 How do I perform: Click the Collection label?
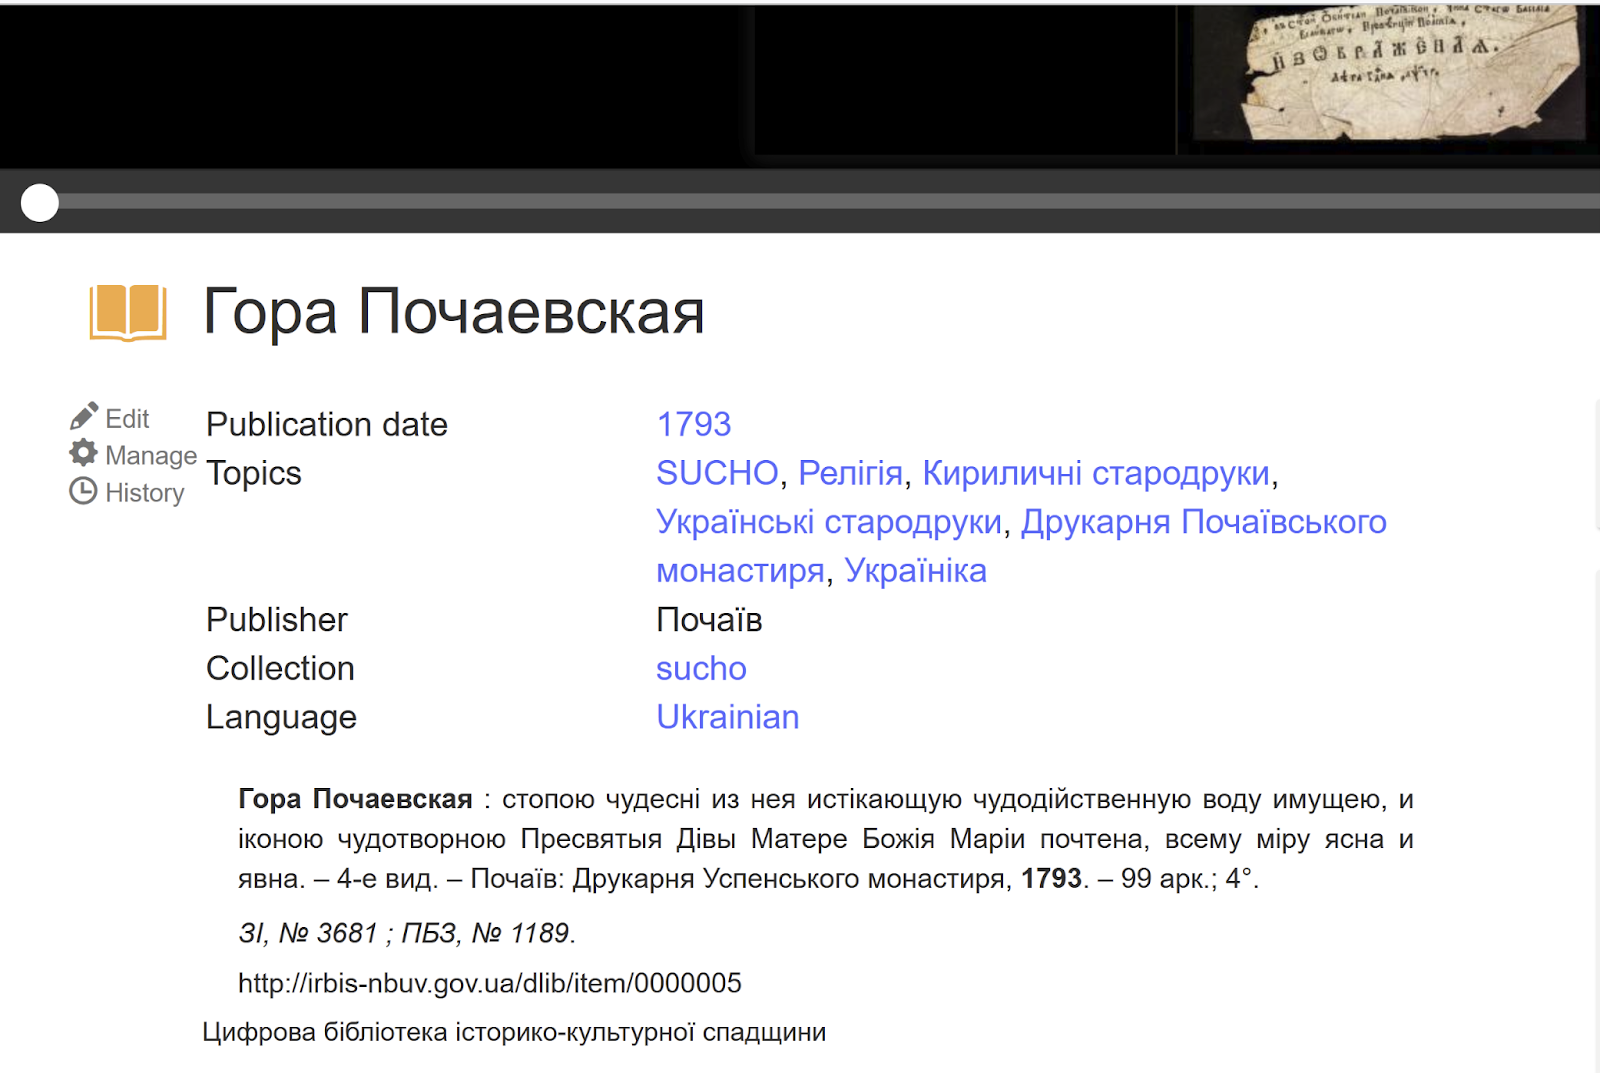281,668
